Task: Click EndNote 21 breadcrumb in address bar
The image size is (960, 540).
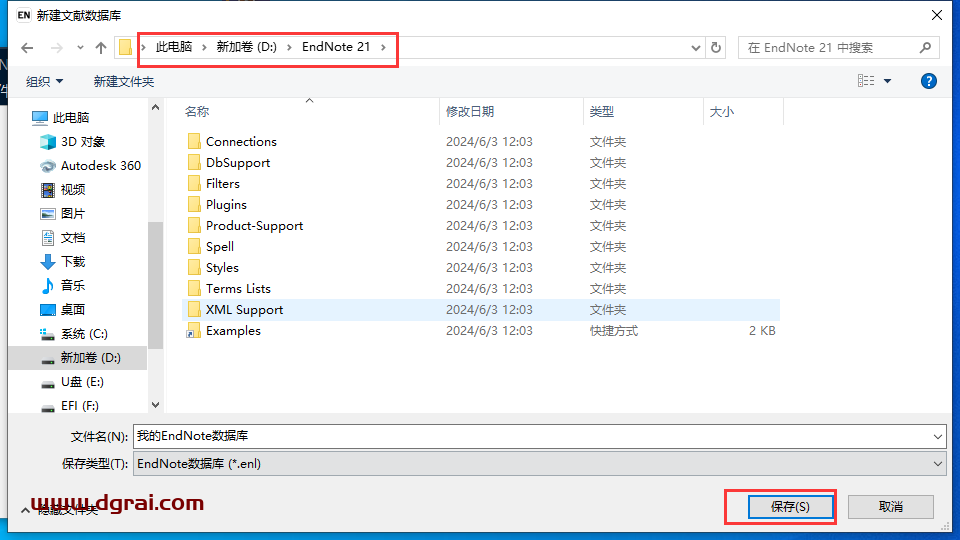Action: [x=336, y=47]
